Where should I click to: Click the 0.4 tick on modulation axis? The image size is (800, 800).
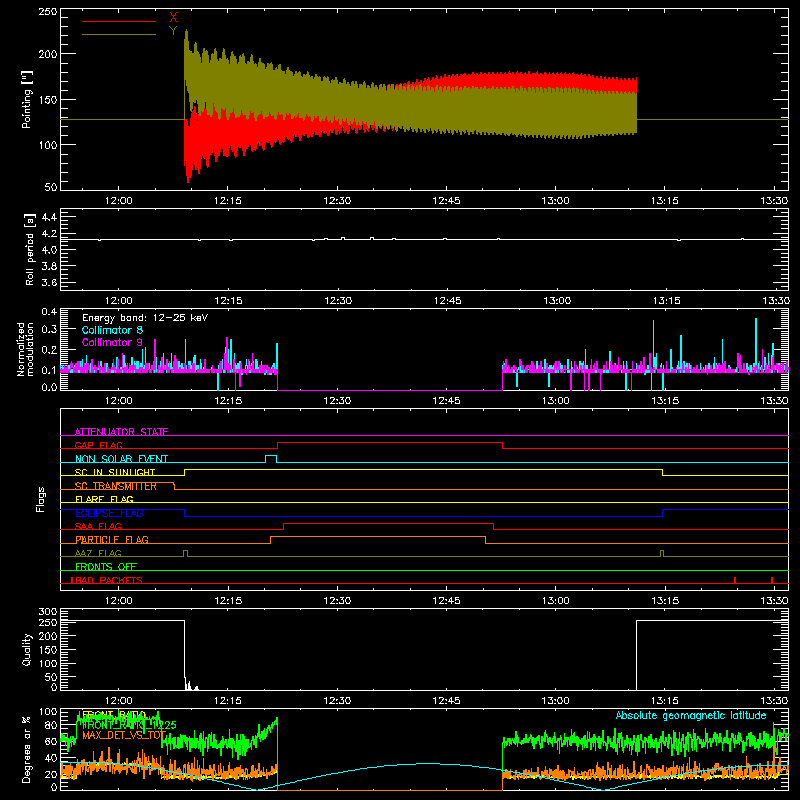[x=49, y=312]
